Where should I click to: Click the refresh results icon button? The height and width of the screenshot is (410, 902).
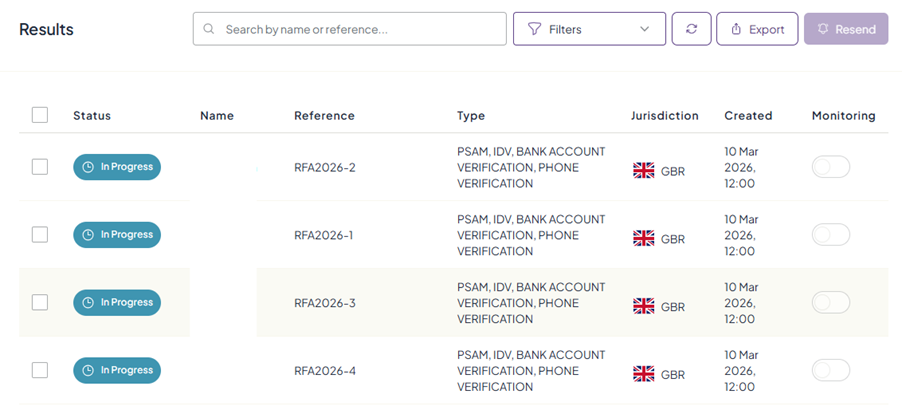[x=691, y=29]
